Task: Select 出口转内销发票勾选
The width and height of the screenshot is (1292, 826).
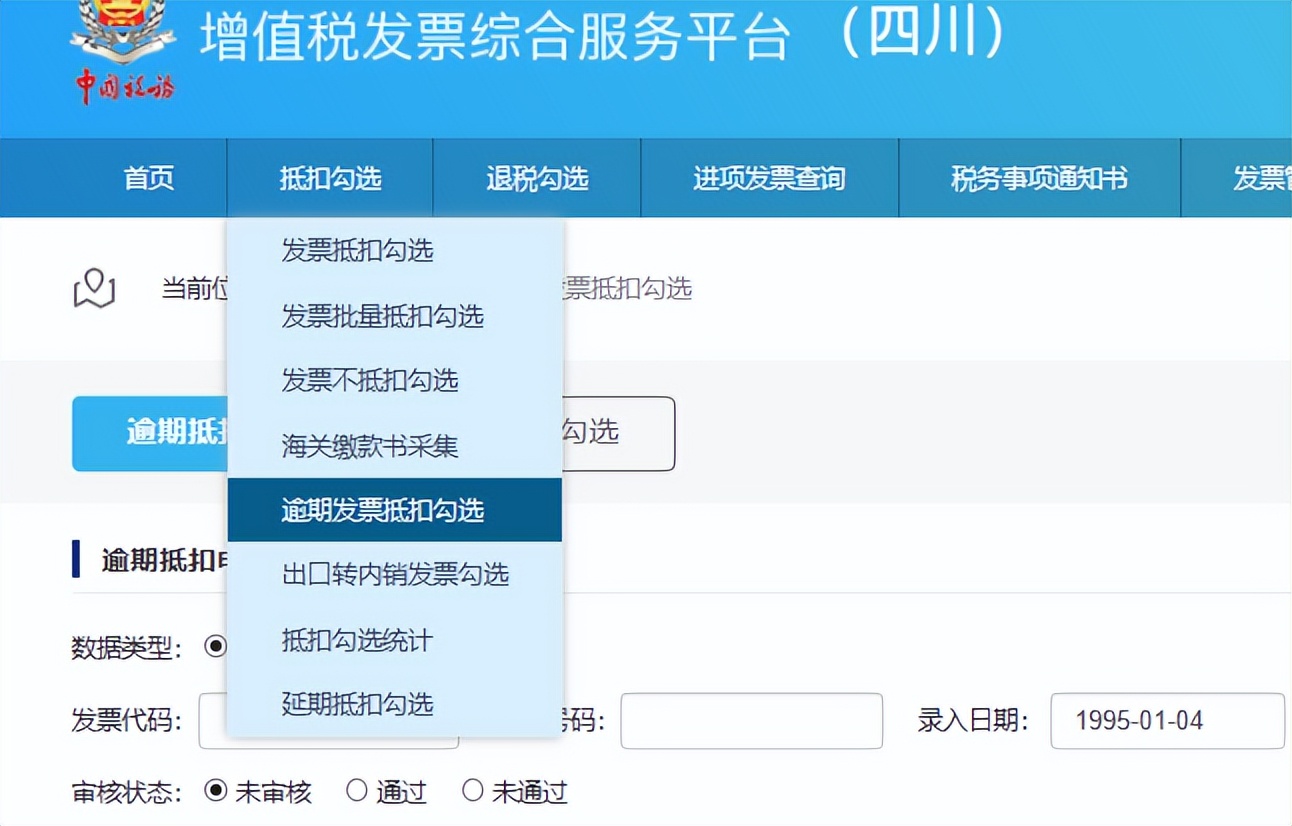Action: 393,575
